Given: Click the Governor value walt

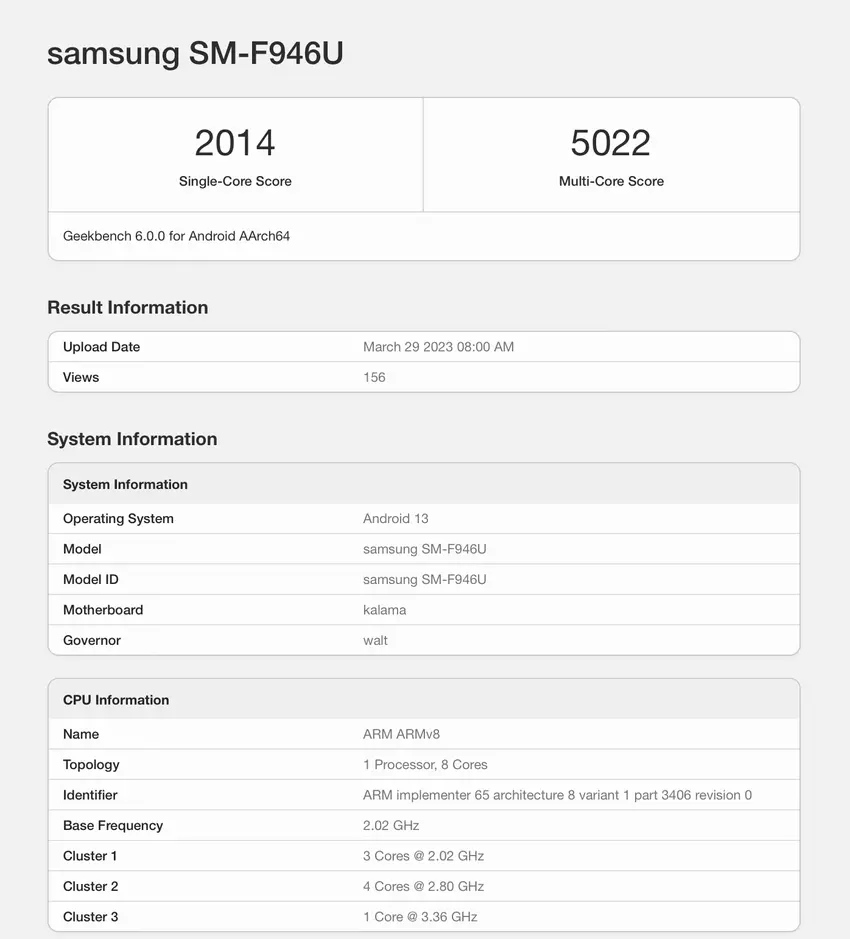Looking at the screenshot, I should 375,640.
